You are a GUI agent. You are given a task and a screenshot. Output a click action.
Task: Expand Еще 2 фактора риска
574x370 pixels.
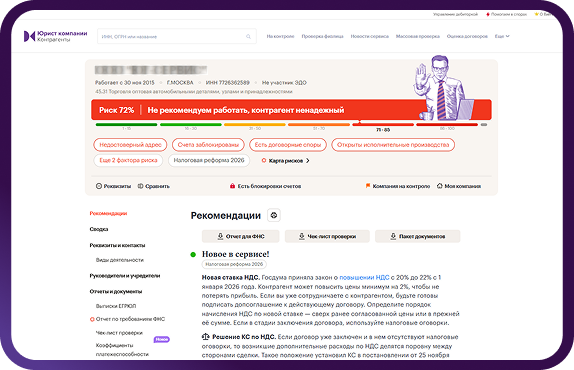[x=128, y=160]
